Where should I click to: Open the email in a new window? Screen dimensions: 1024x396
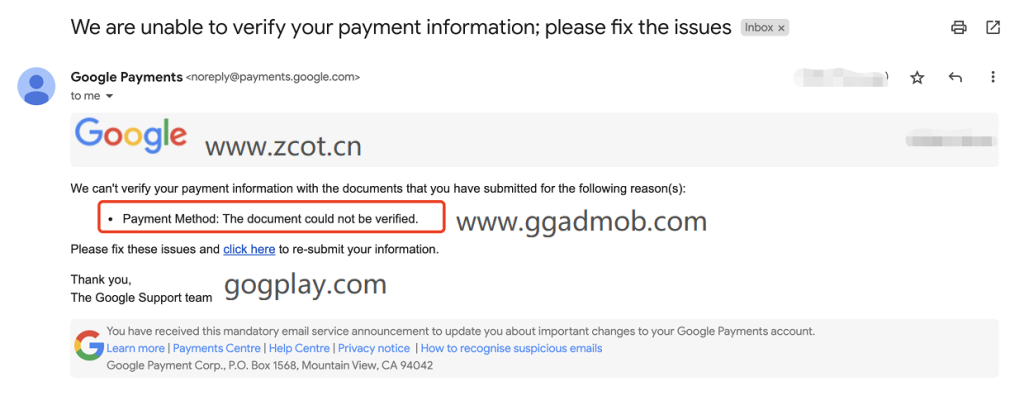[x=993, y=27]
